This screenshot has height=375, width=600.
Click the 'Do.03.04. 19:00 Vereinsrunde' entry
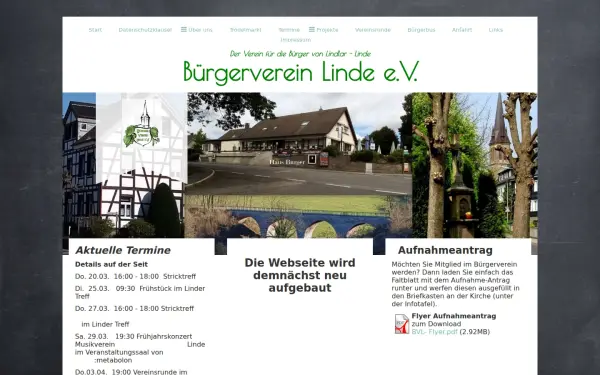(x=131, y=372)
